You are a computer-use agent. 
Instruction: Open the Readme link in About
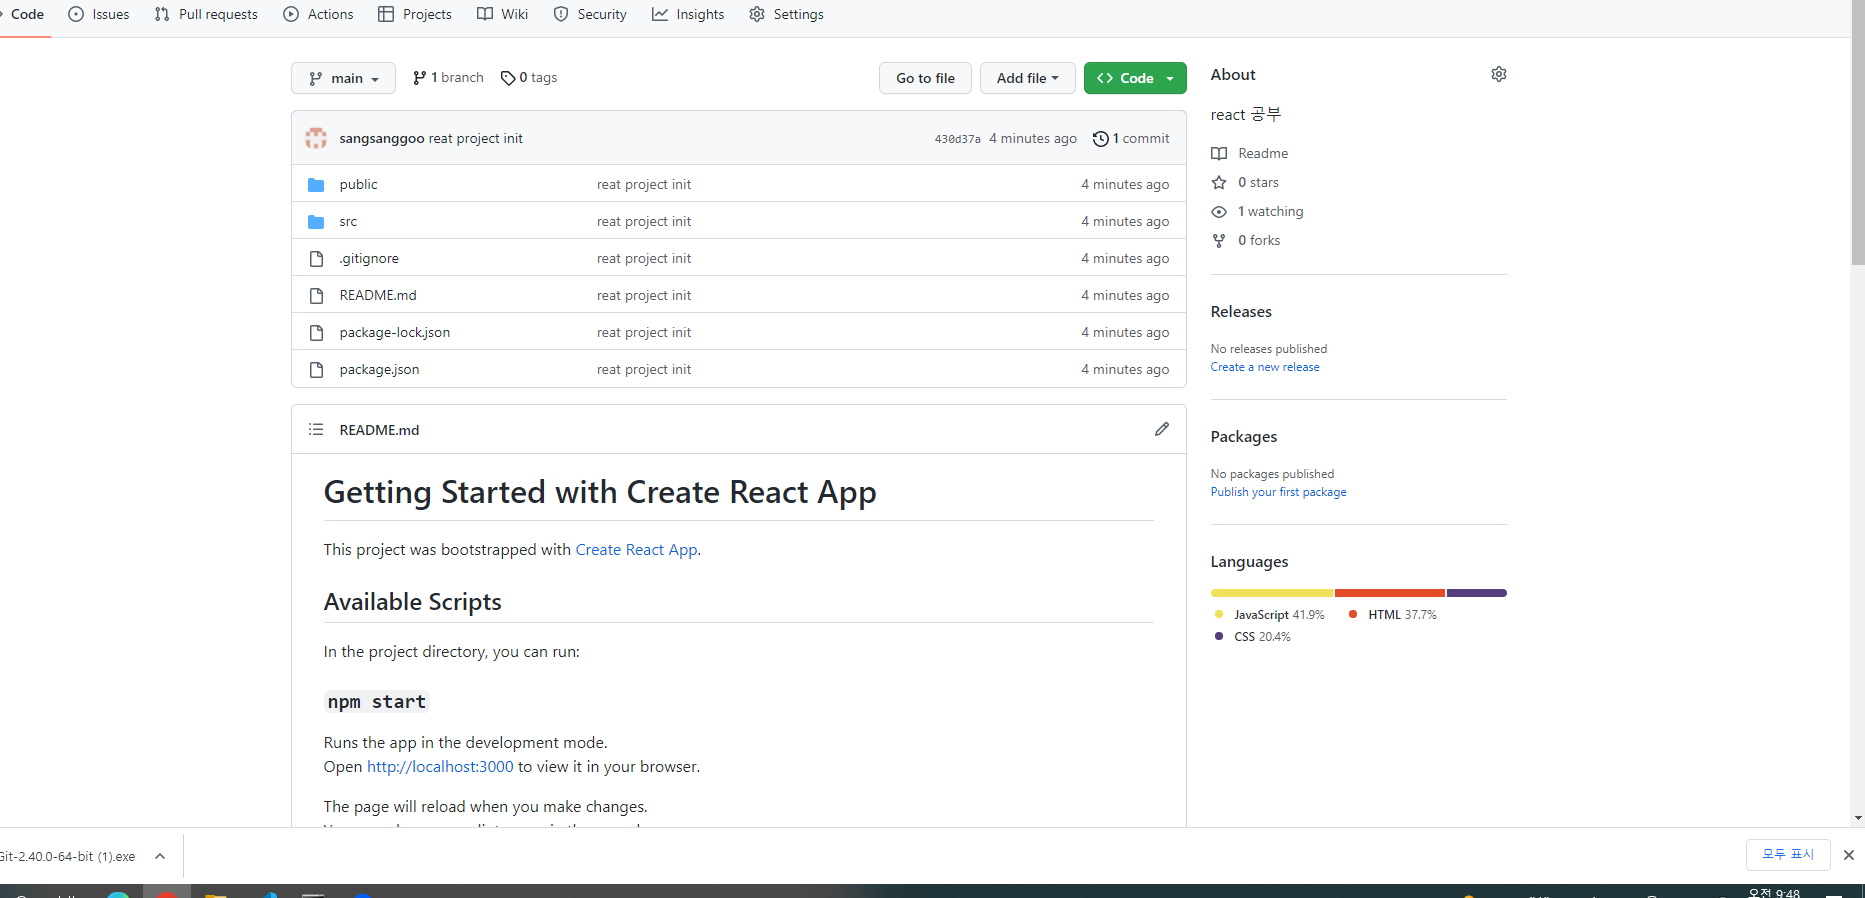[1250, 153]
